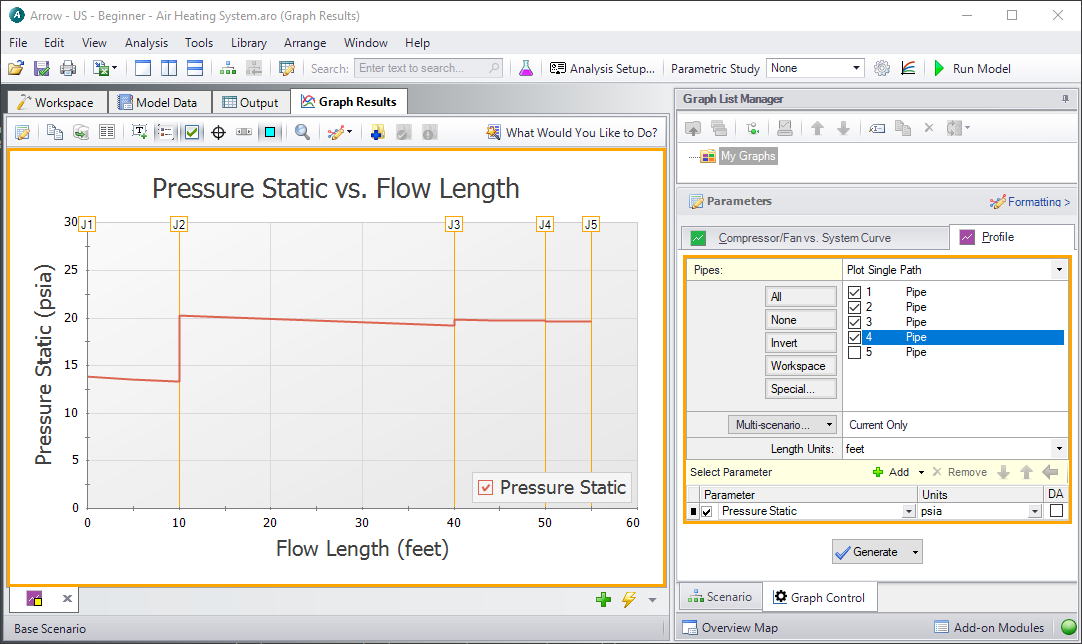The width and height of the screenshot is (1082, 644).
Task: Toggle the Pressure Static parameter row checkbox
Action: [x=707, y=511]
